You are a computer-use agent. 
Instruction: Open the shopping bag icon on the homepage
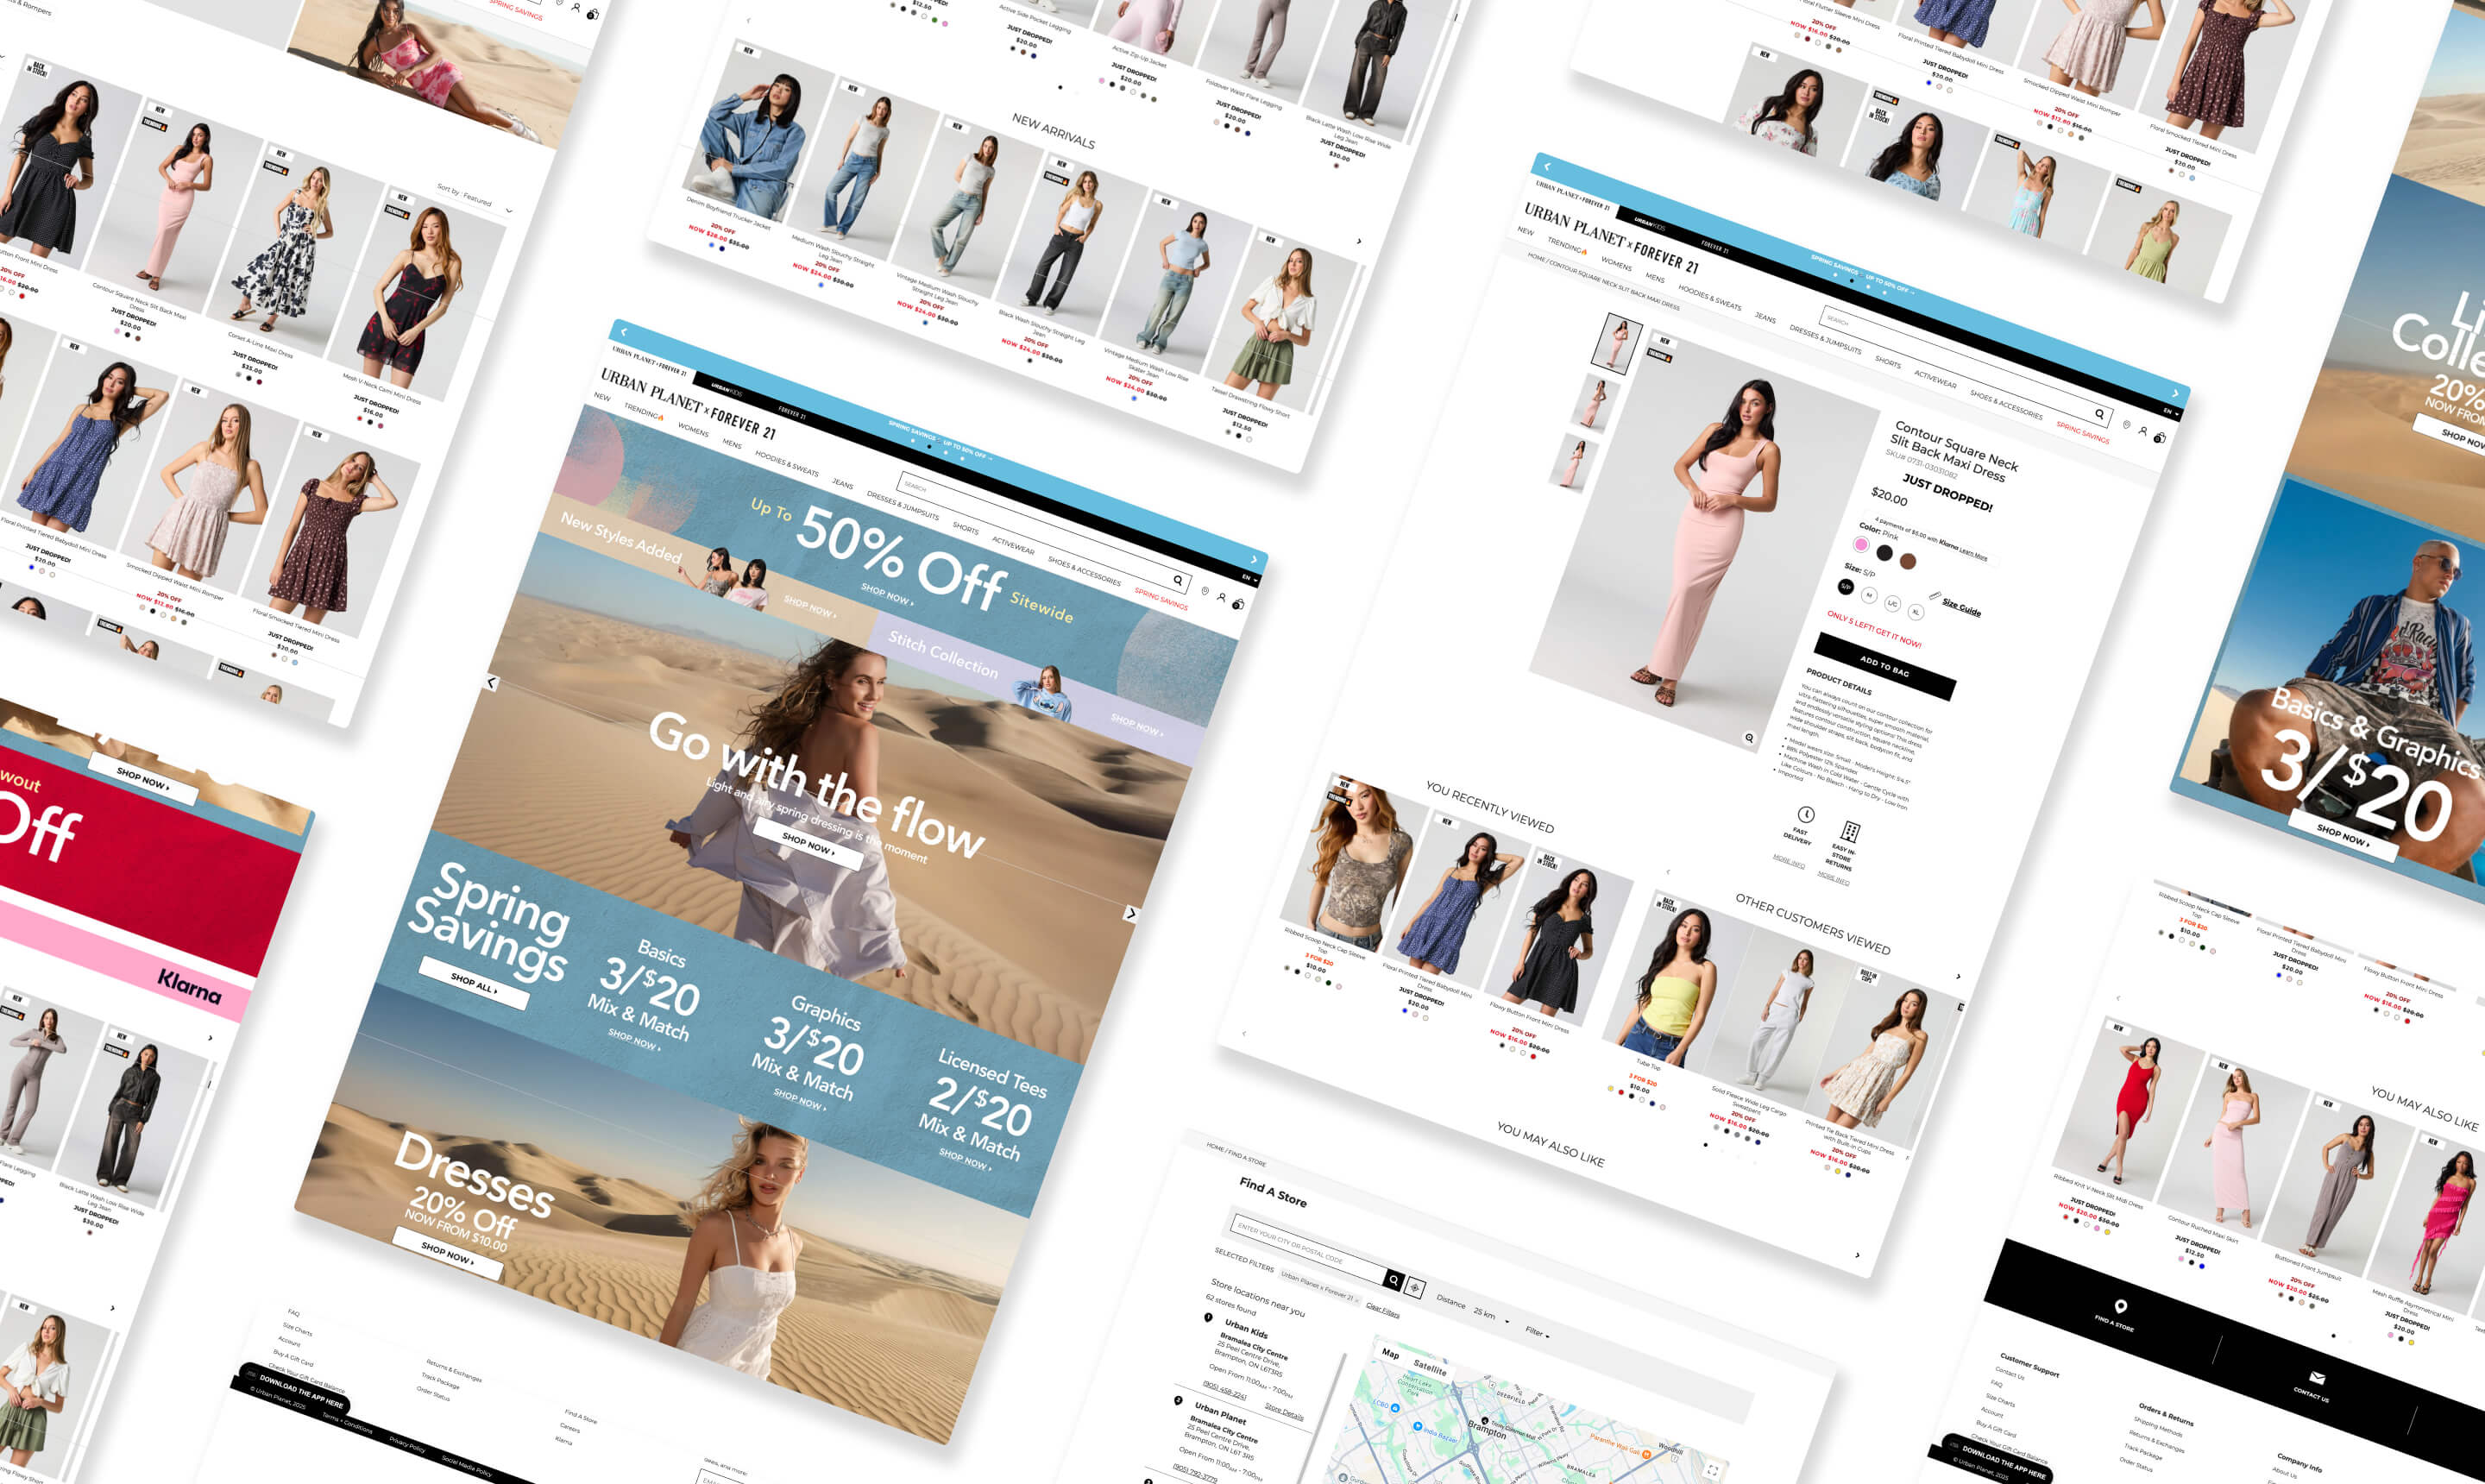pyautogui.click(x=1238, y=603)
